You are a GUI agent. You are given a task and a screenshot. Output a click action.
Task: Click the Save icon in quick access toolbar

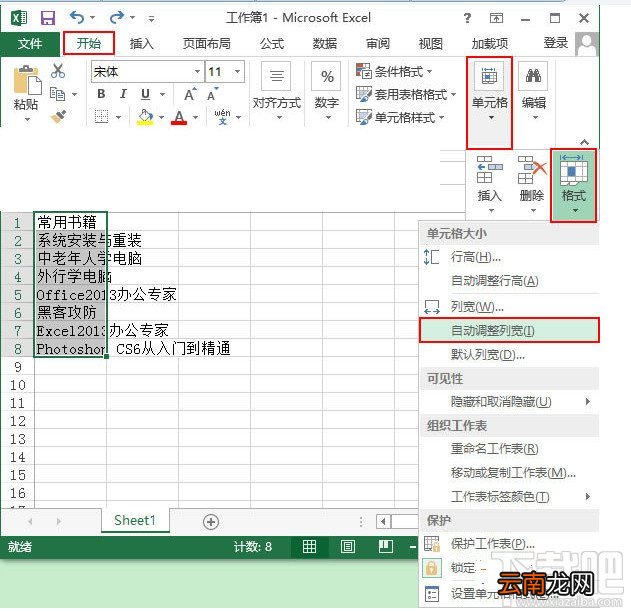48,18
